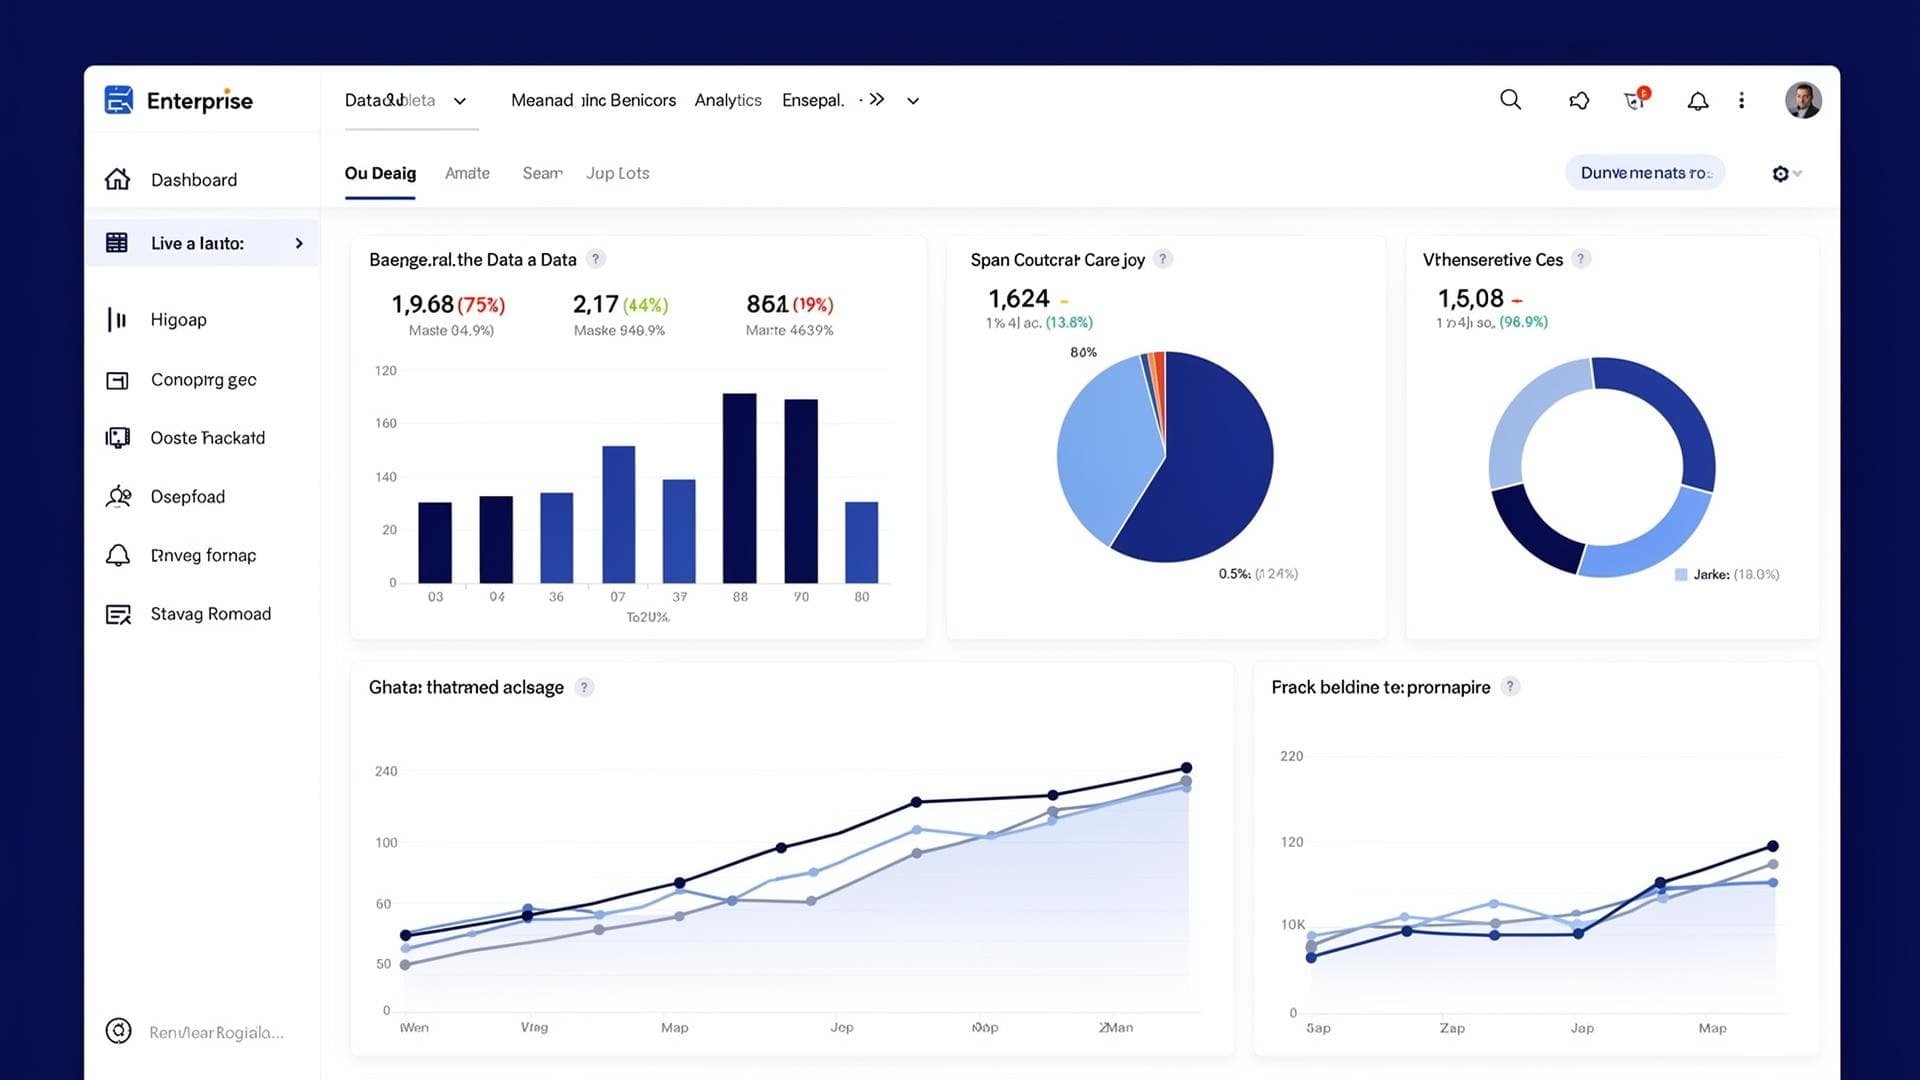Click the Higoap bar icon
Screen dimensions: 1920x1080
[x=117, y=319]
